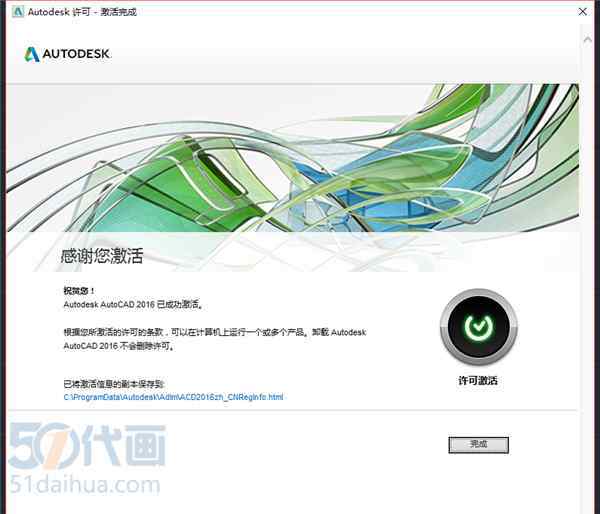Click the 许可激活 label under the icon

(x=478, y=380)
